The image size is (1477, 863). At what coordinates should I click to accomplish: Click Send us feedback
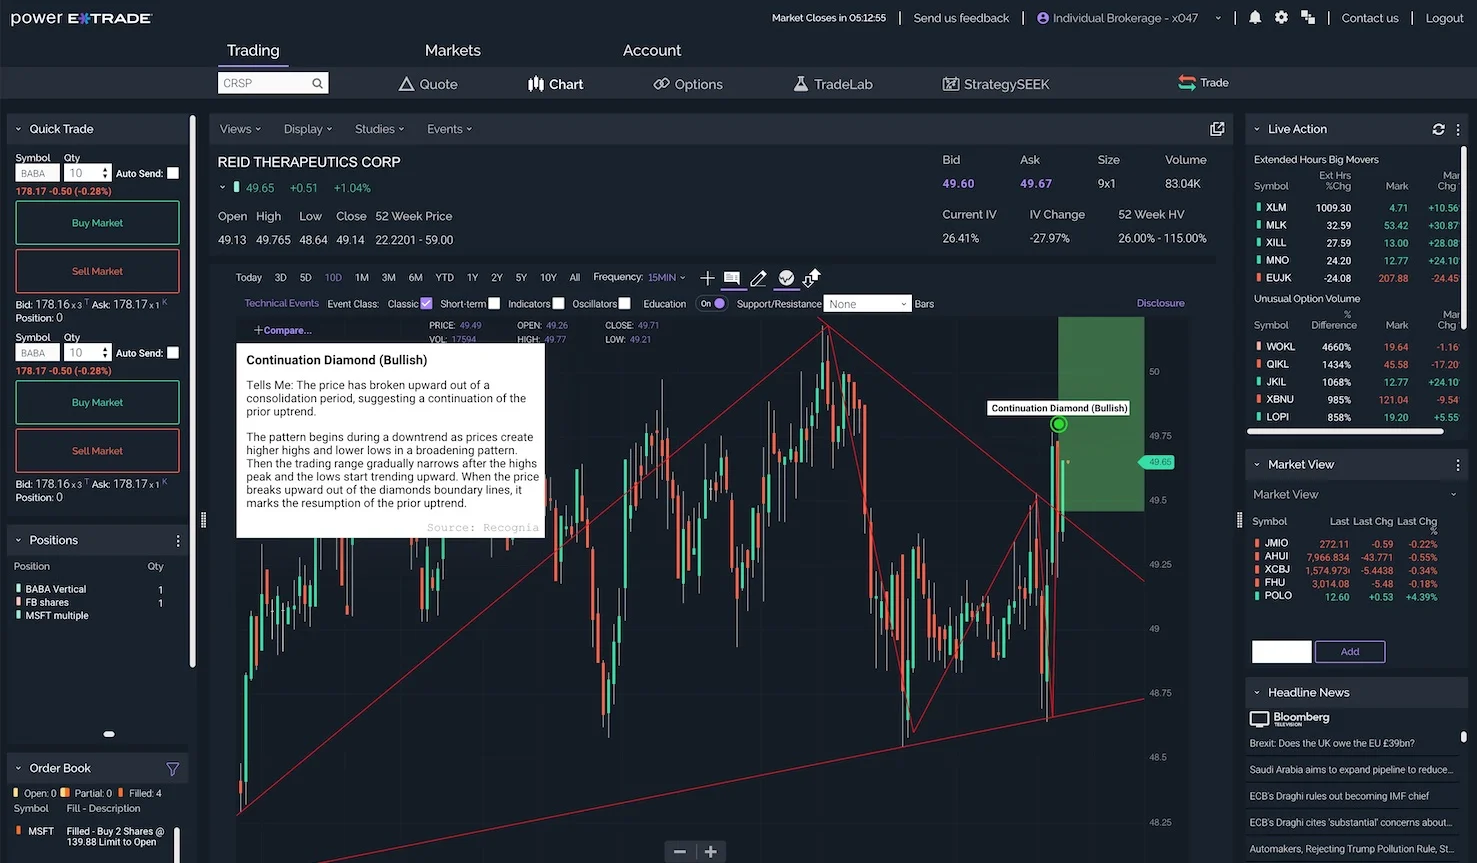point(961,18)
